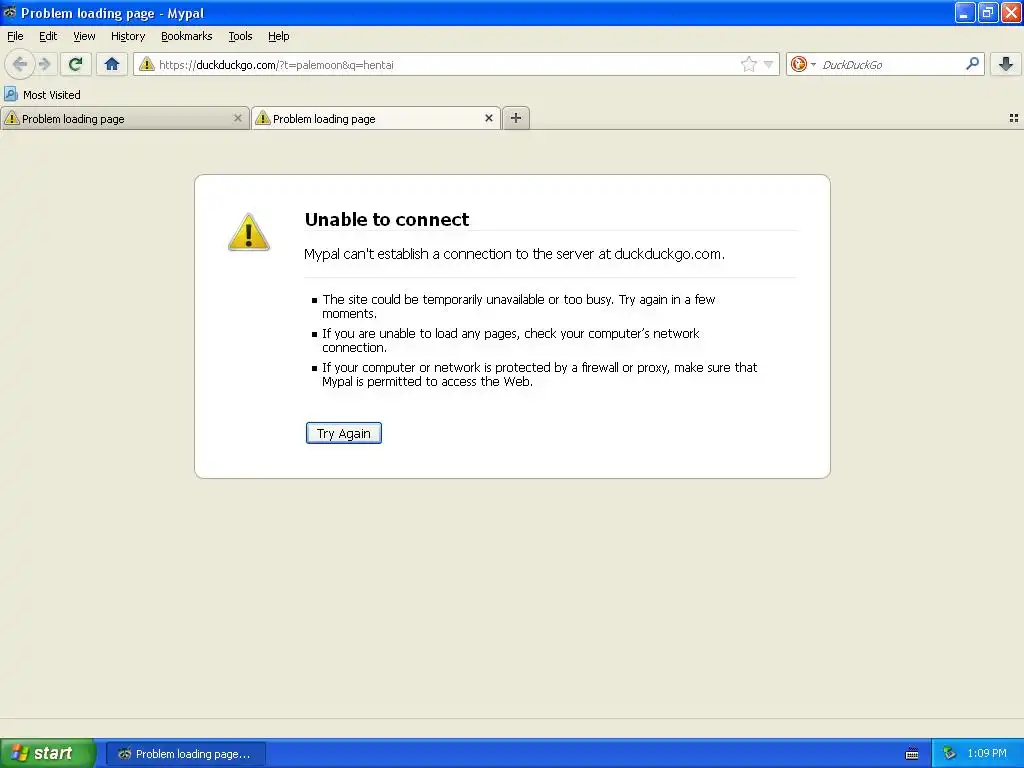Click the Unable to connect heading
The width and height of the screenshot is (1024, 768).
pos(387,219)
